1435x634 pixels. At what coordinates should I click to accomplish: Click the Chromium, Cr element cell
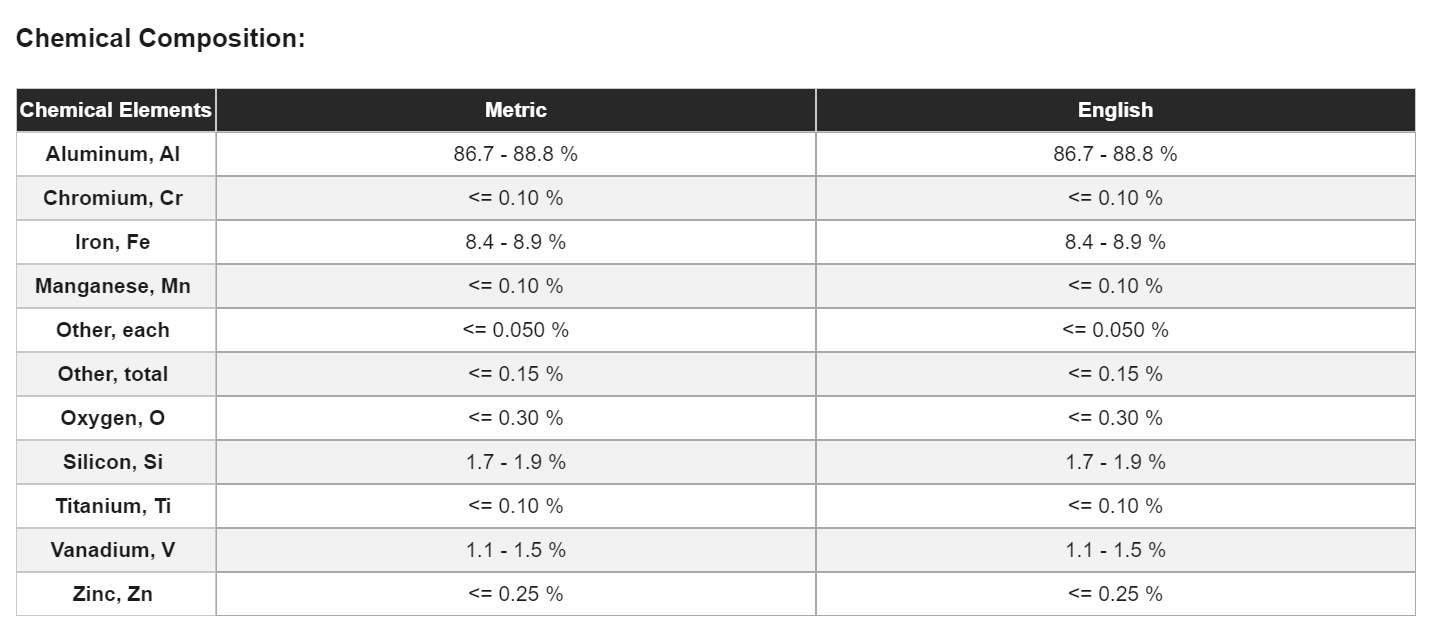(113, 198)
